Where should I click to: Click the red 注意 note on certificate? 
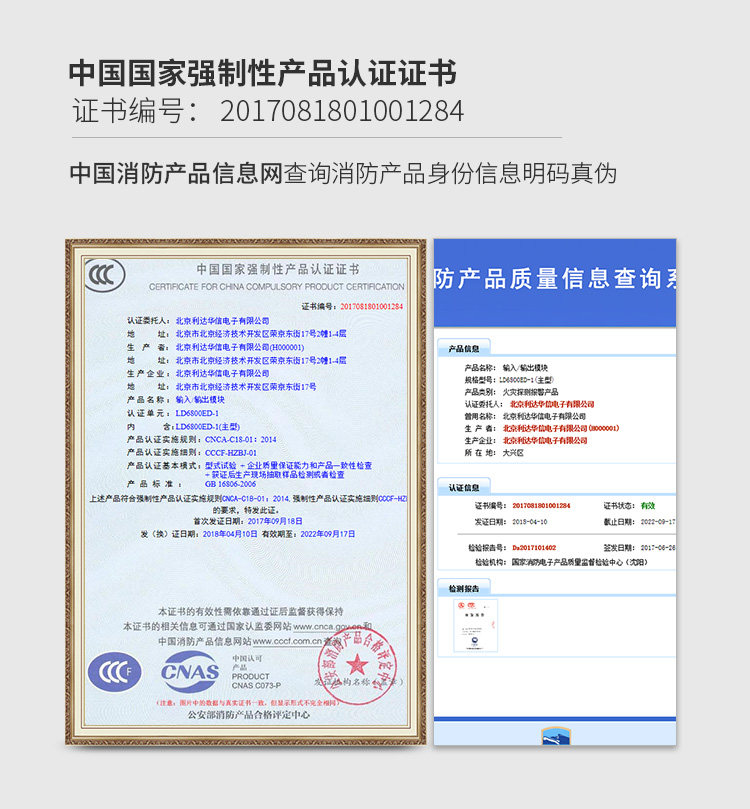248,703
